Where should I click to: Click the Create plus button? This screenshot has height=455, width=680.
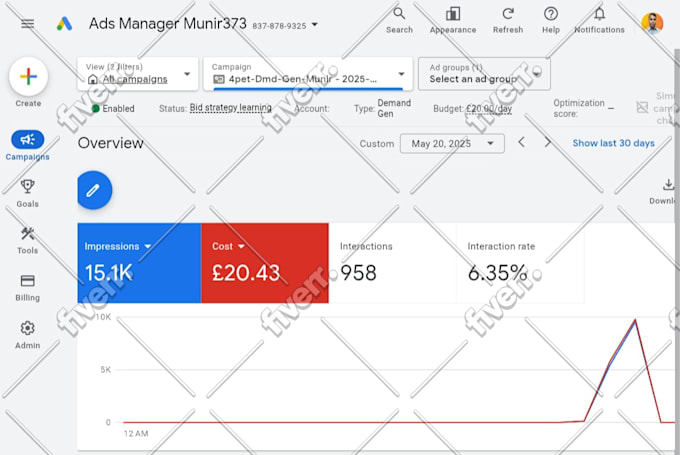(28, 76)
